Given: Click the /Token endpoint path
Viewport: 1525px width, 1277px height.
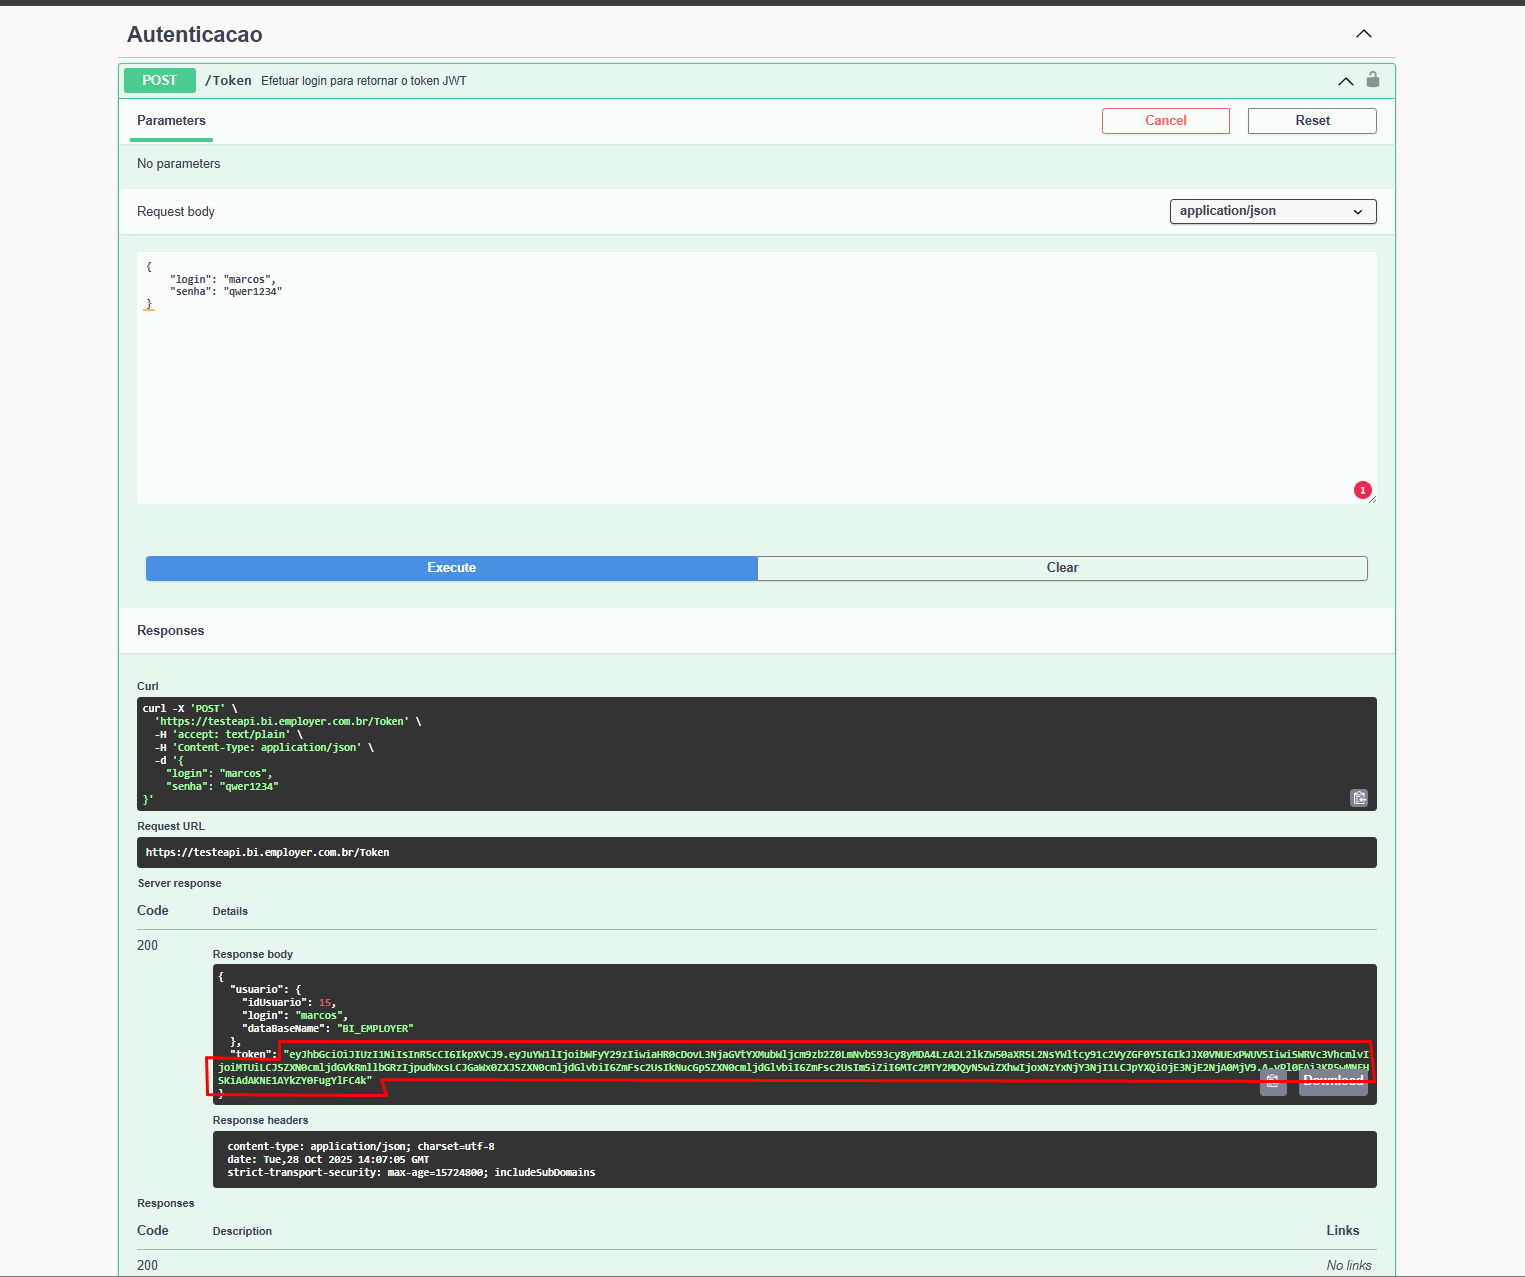Looking at the screenshot, I should tap(228, 81).
